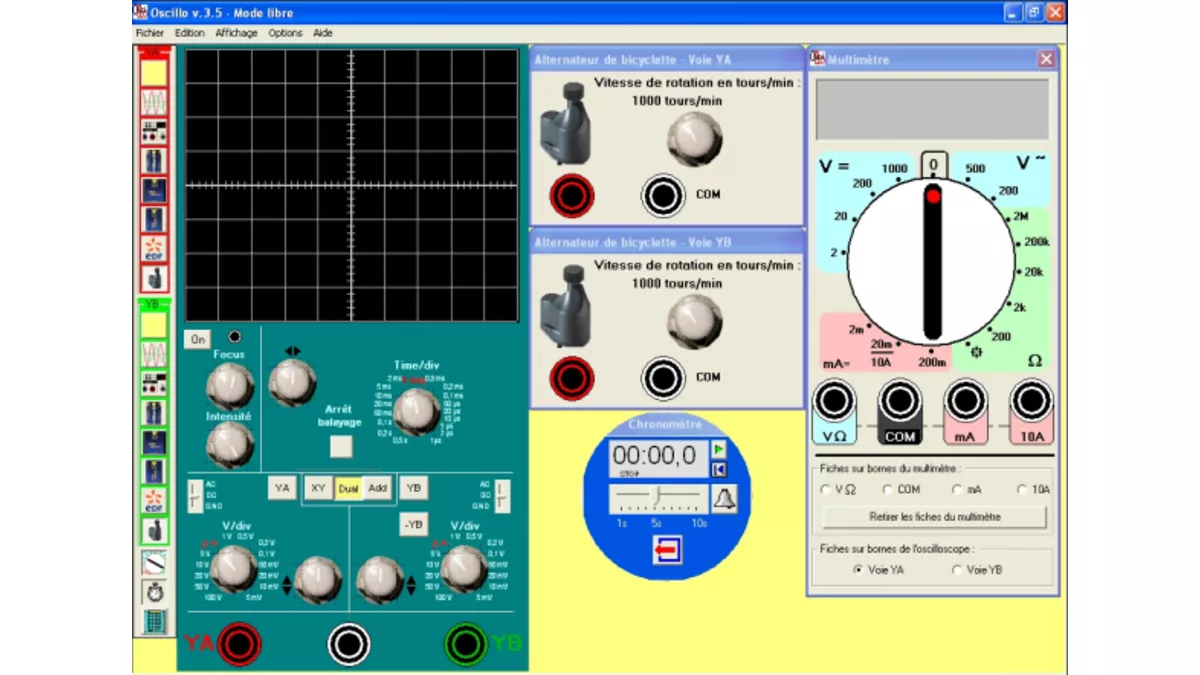Open the Options menu
This screenshot has height=675, width=1200.
285,33
